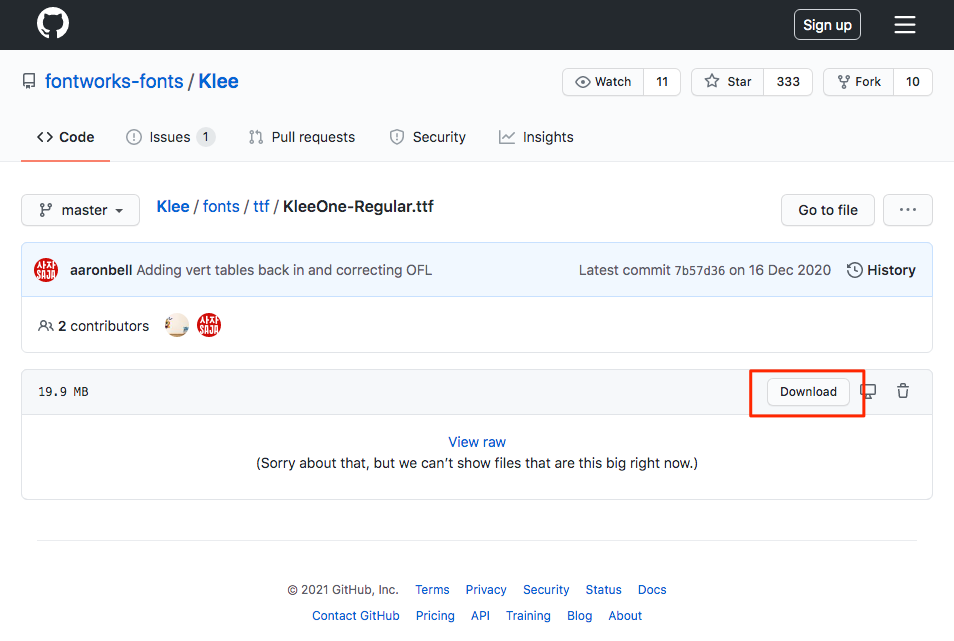Fork the repository

point(858,82)
